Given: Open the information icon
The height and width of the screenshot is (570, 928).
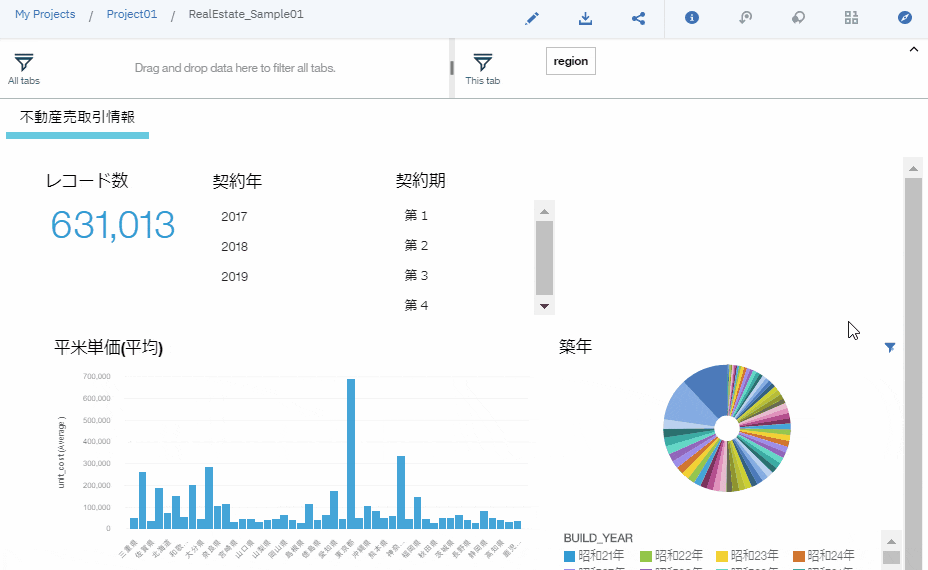Looking at the screenshot, I should point(691,18).
